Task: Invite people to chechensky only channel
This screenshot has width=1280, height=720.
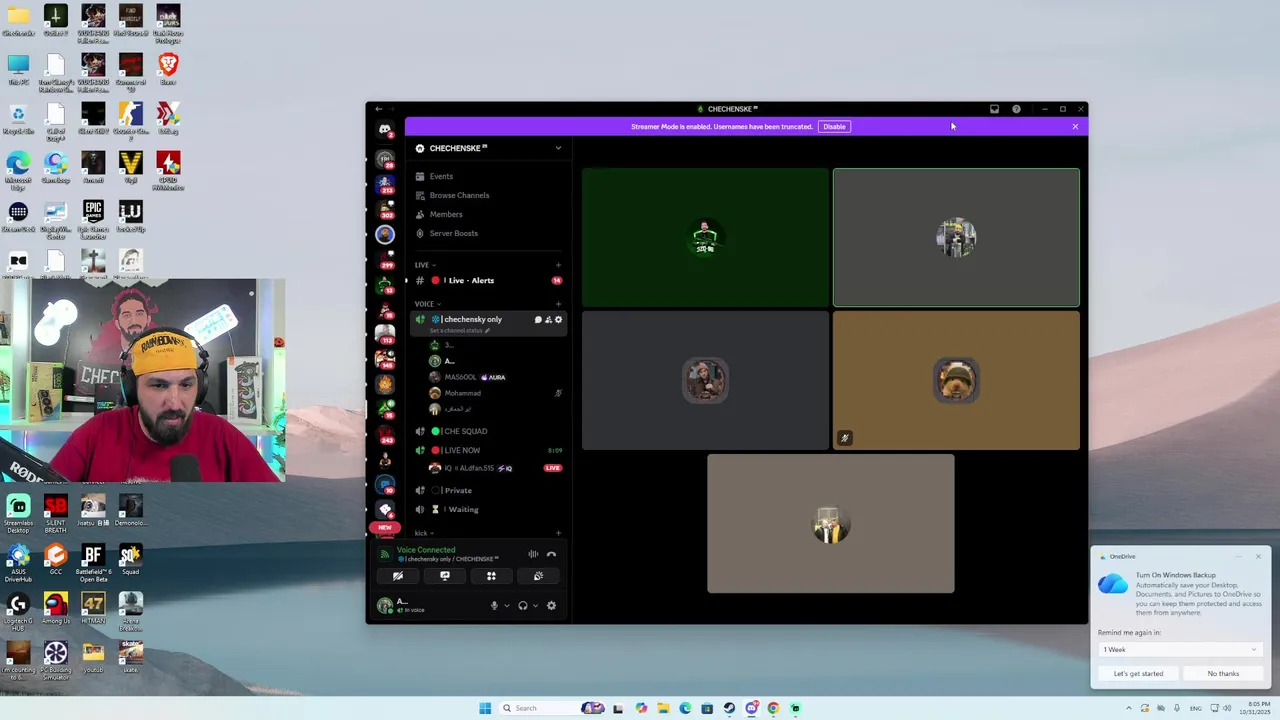Action: (548, 319)
